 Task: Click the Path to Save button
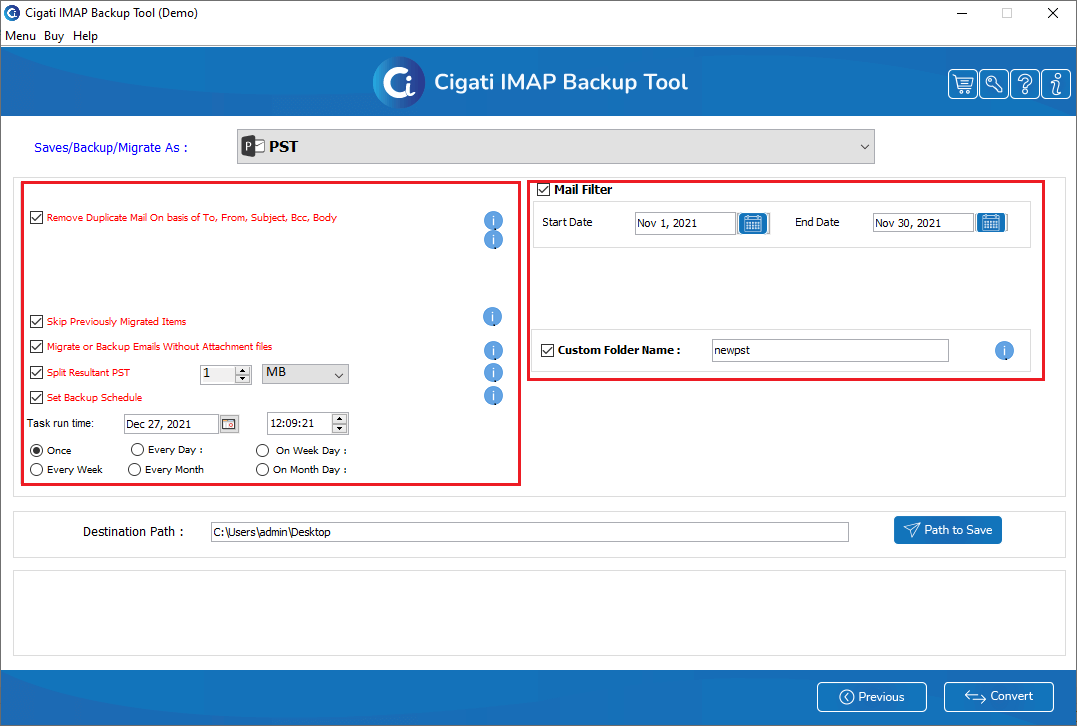(948, 530)
